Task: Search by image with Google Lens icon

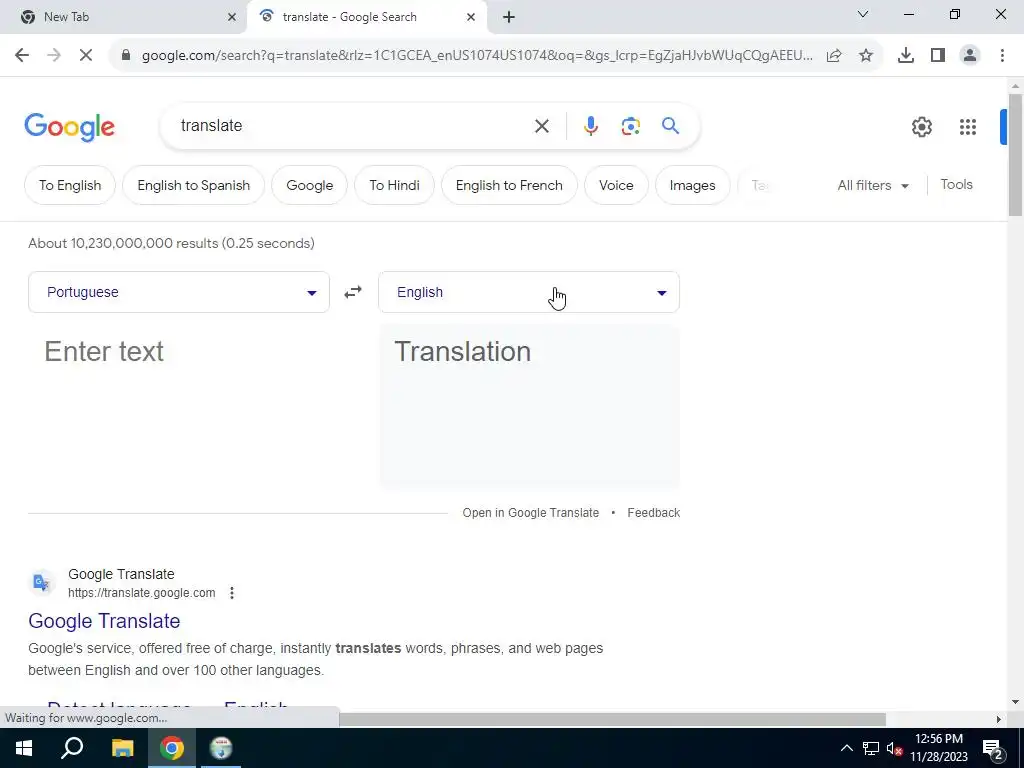Action: (x=630, y=126)
